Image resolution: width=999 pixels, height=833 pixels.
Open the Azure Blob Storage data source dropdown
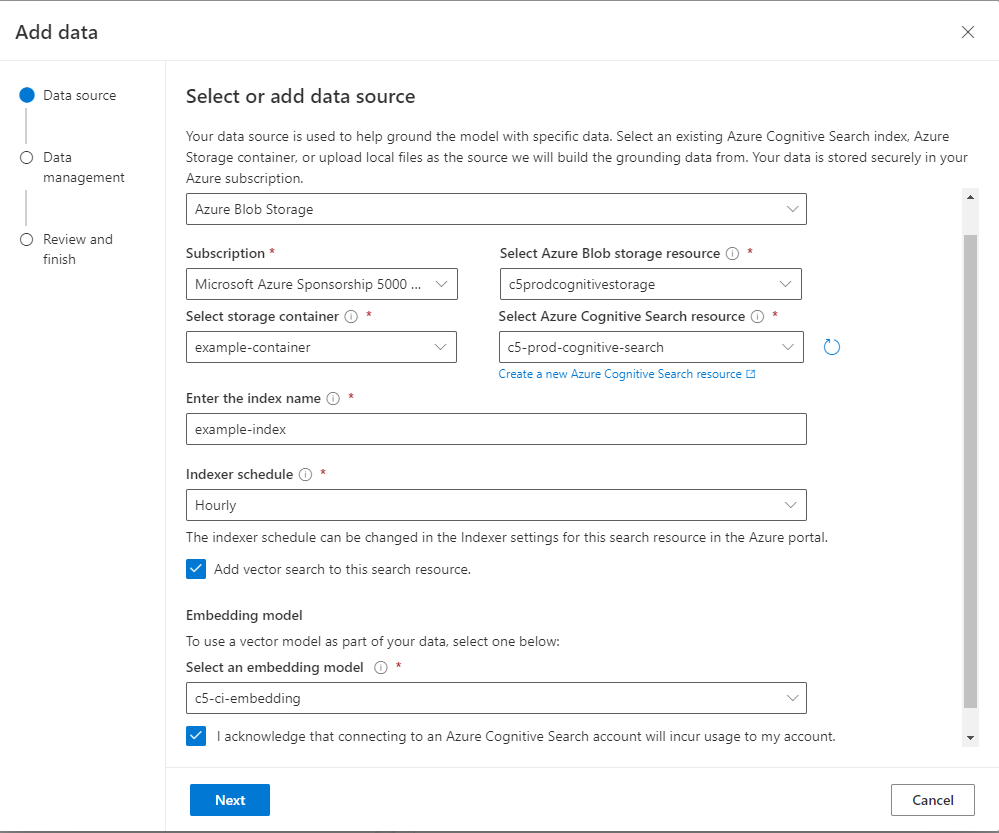pyautogui.click(x=496, y=209)
